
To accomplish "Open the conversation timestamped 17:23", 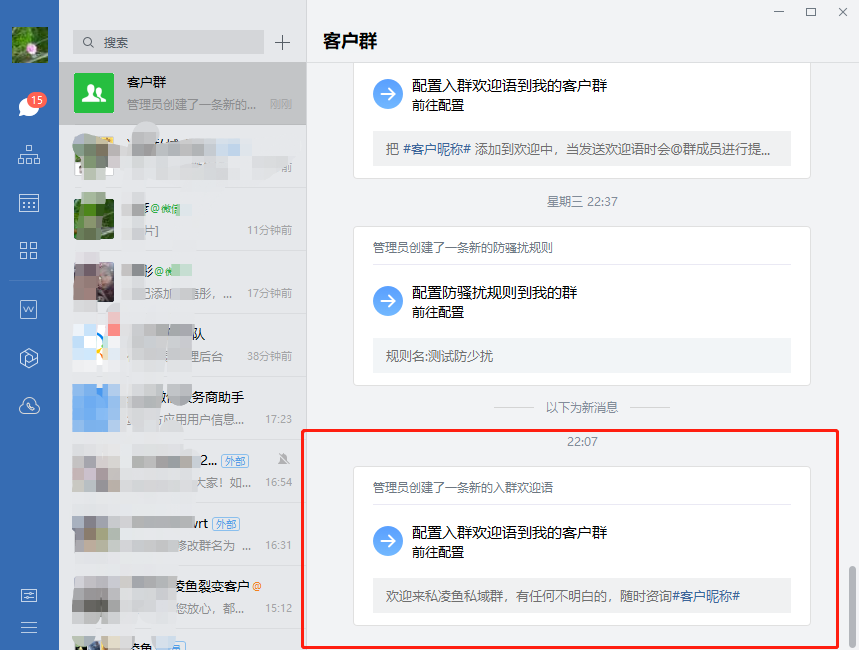I will click(x=182, y=408).
